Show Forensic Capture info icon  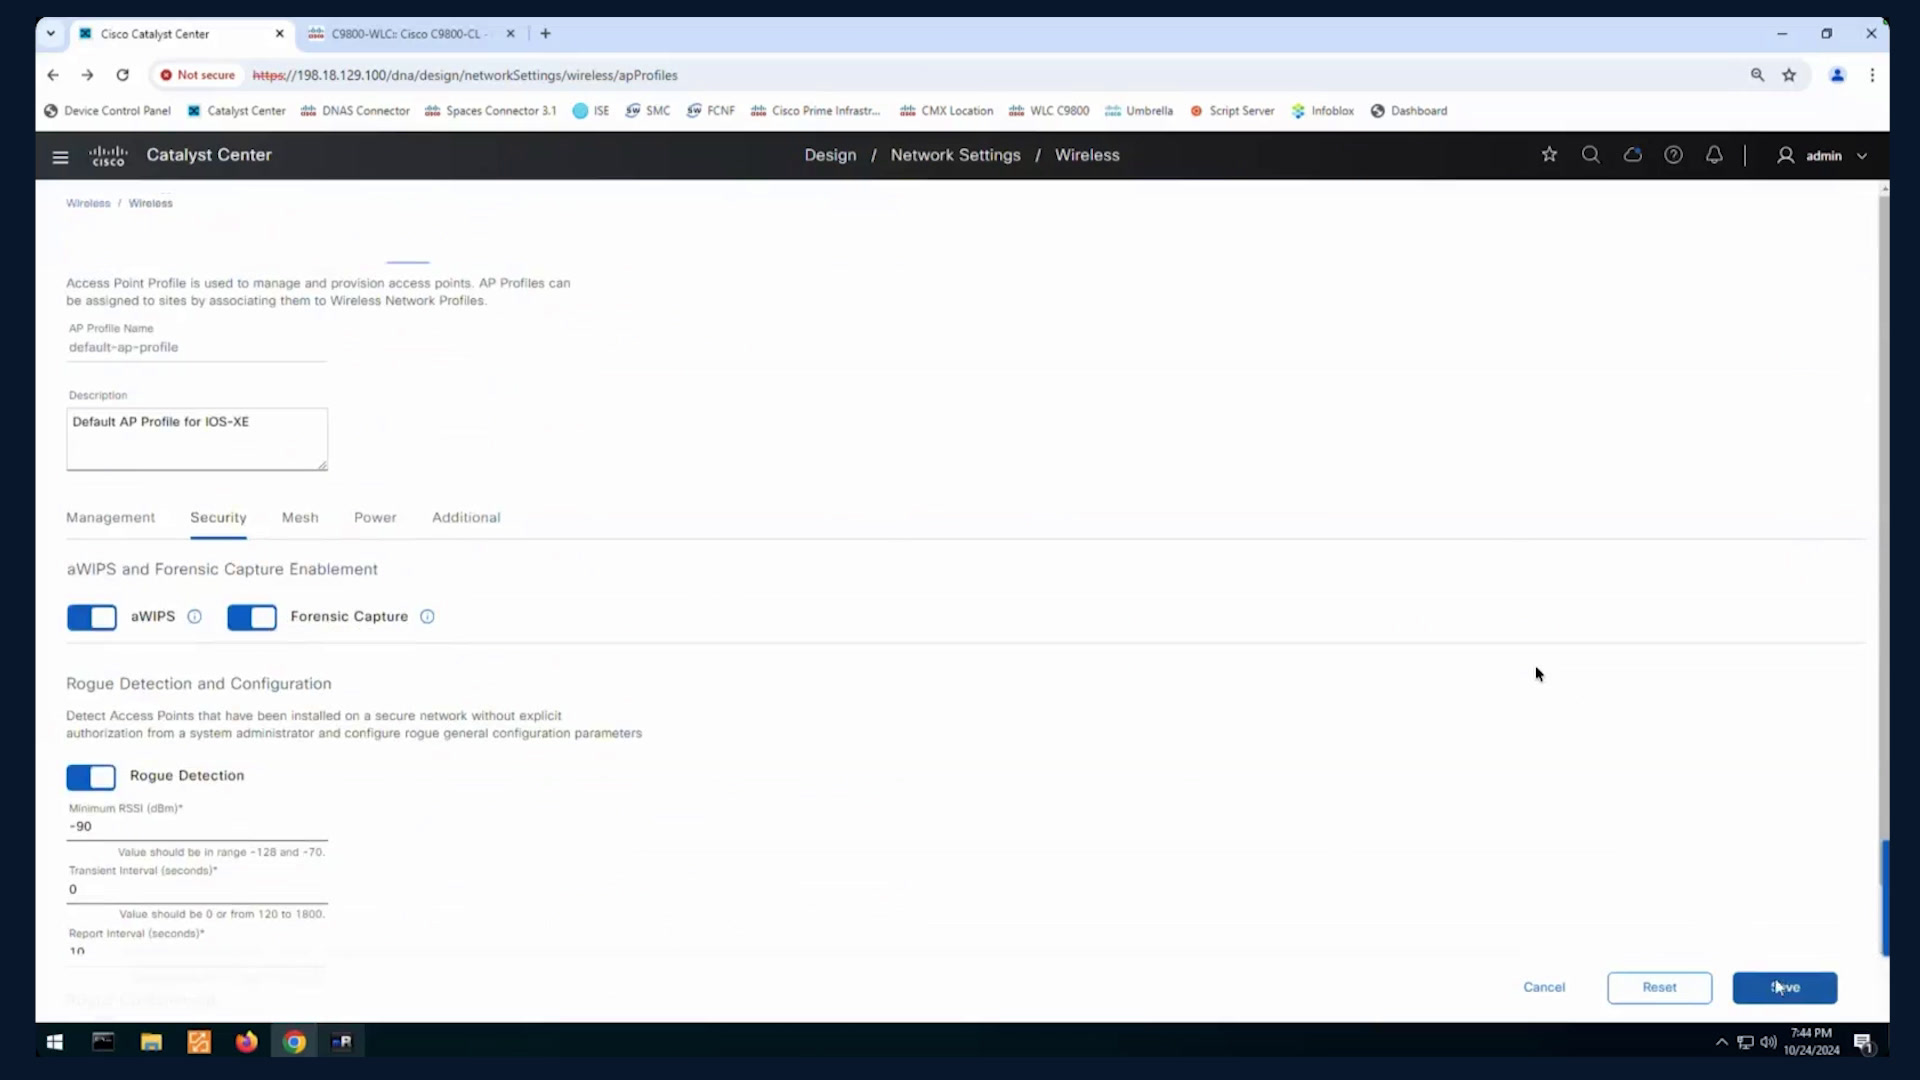point(427,617)
